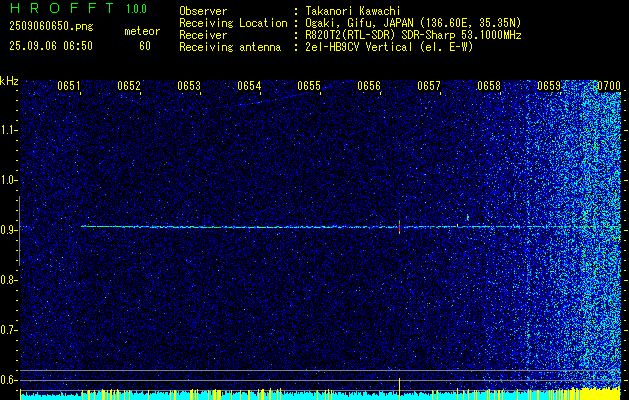Click the 0652 time marker
The width and height of the screenshot is (629, 400).
(x=129, y=86)
